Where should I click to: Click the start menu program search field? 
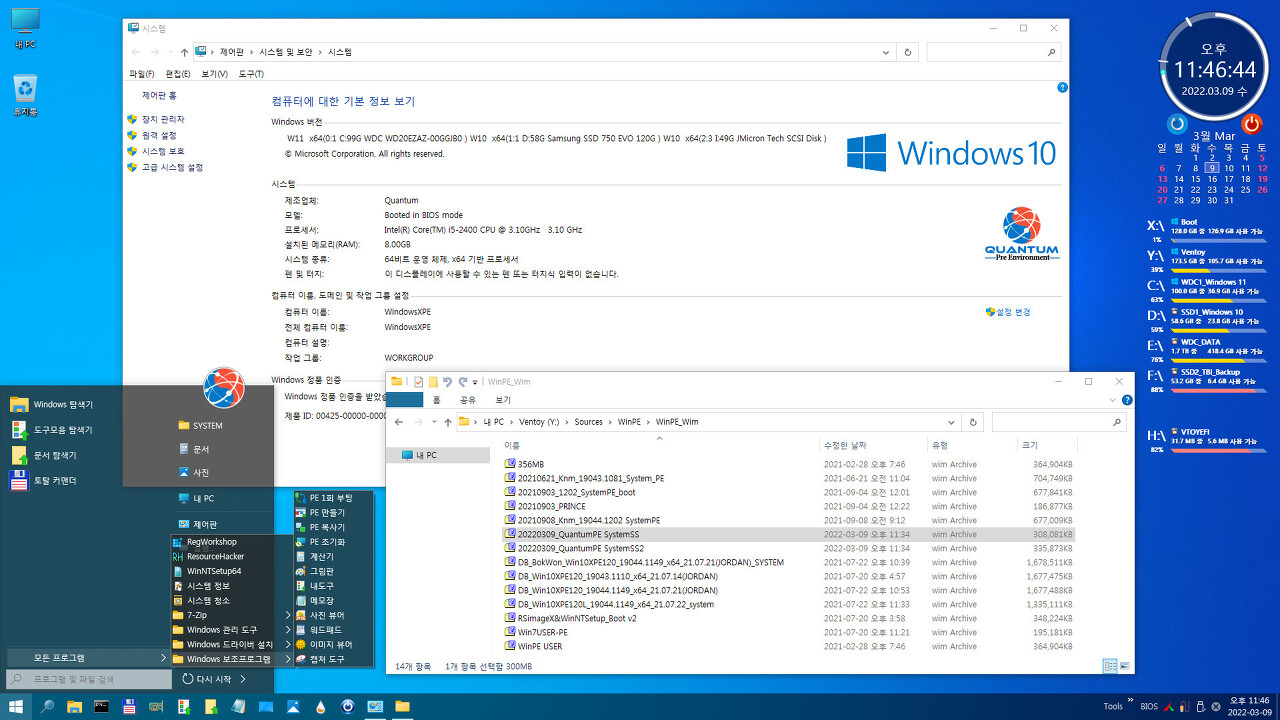(88, 679)
